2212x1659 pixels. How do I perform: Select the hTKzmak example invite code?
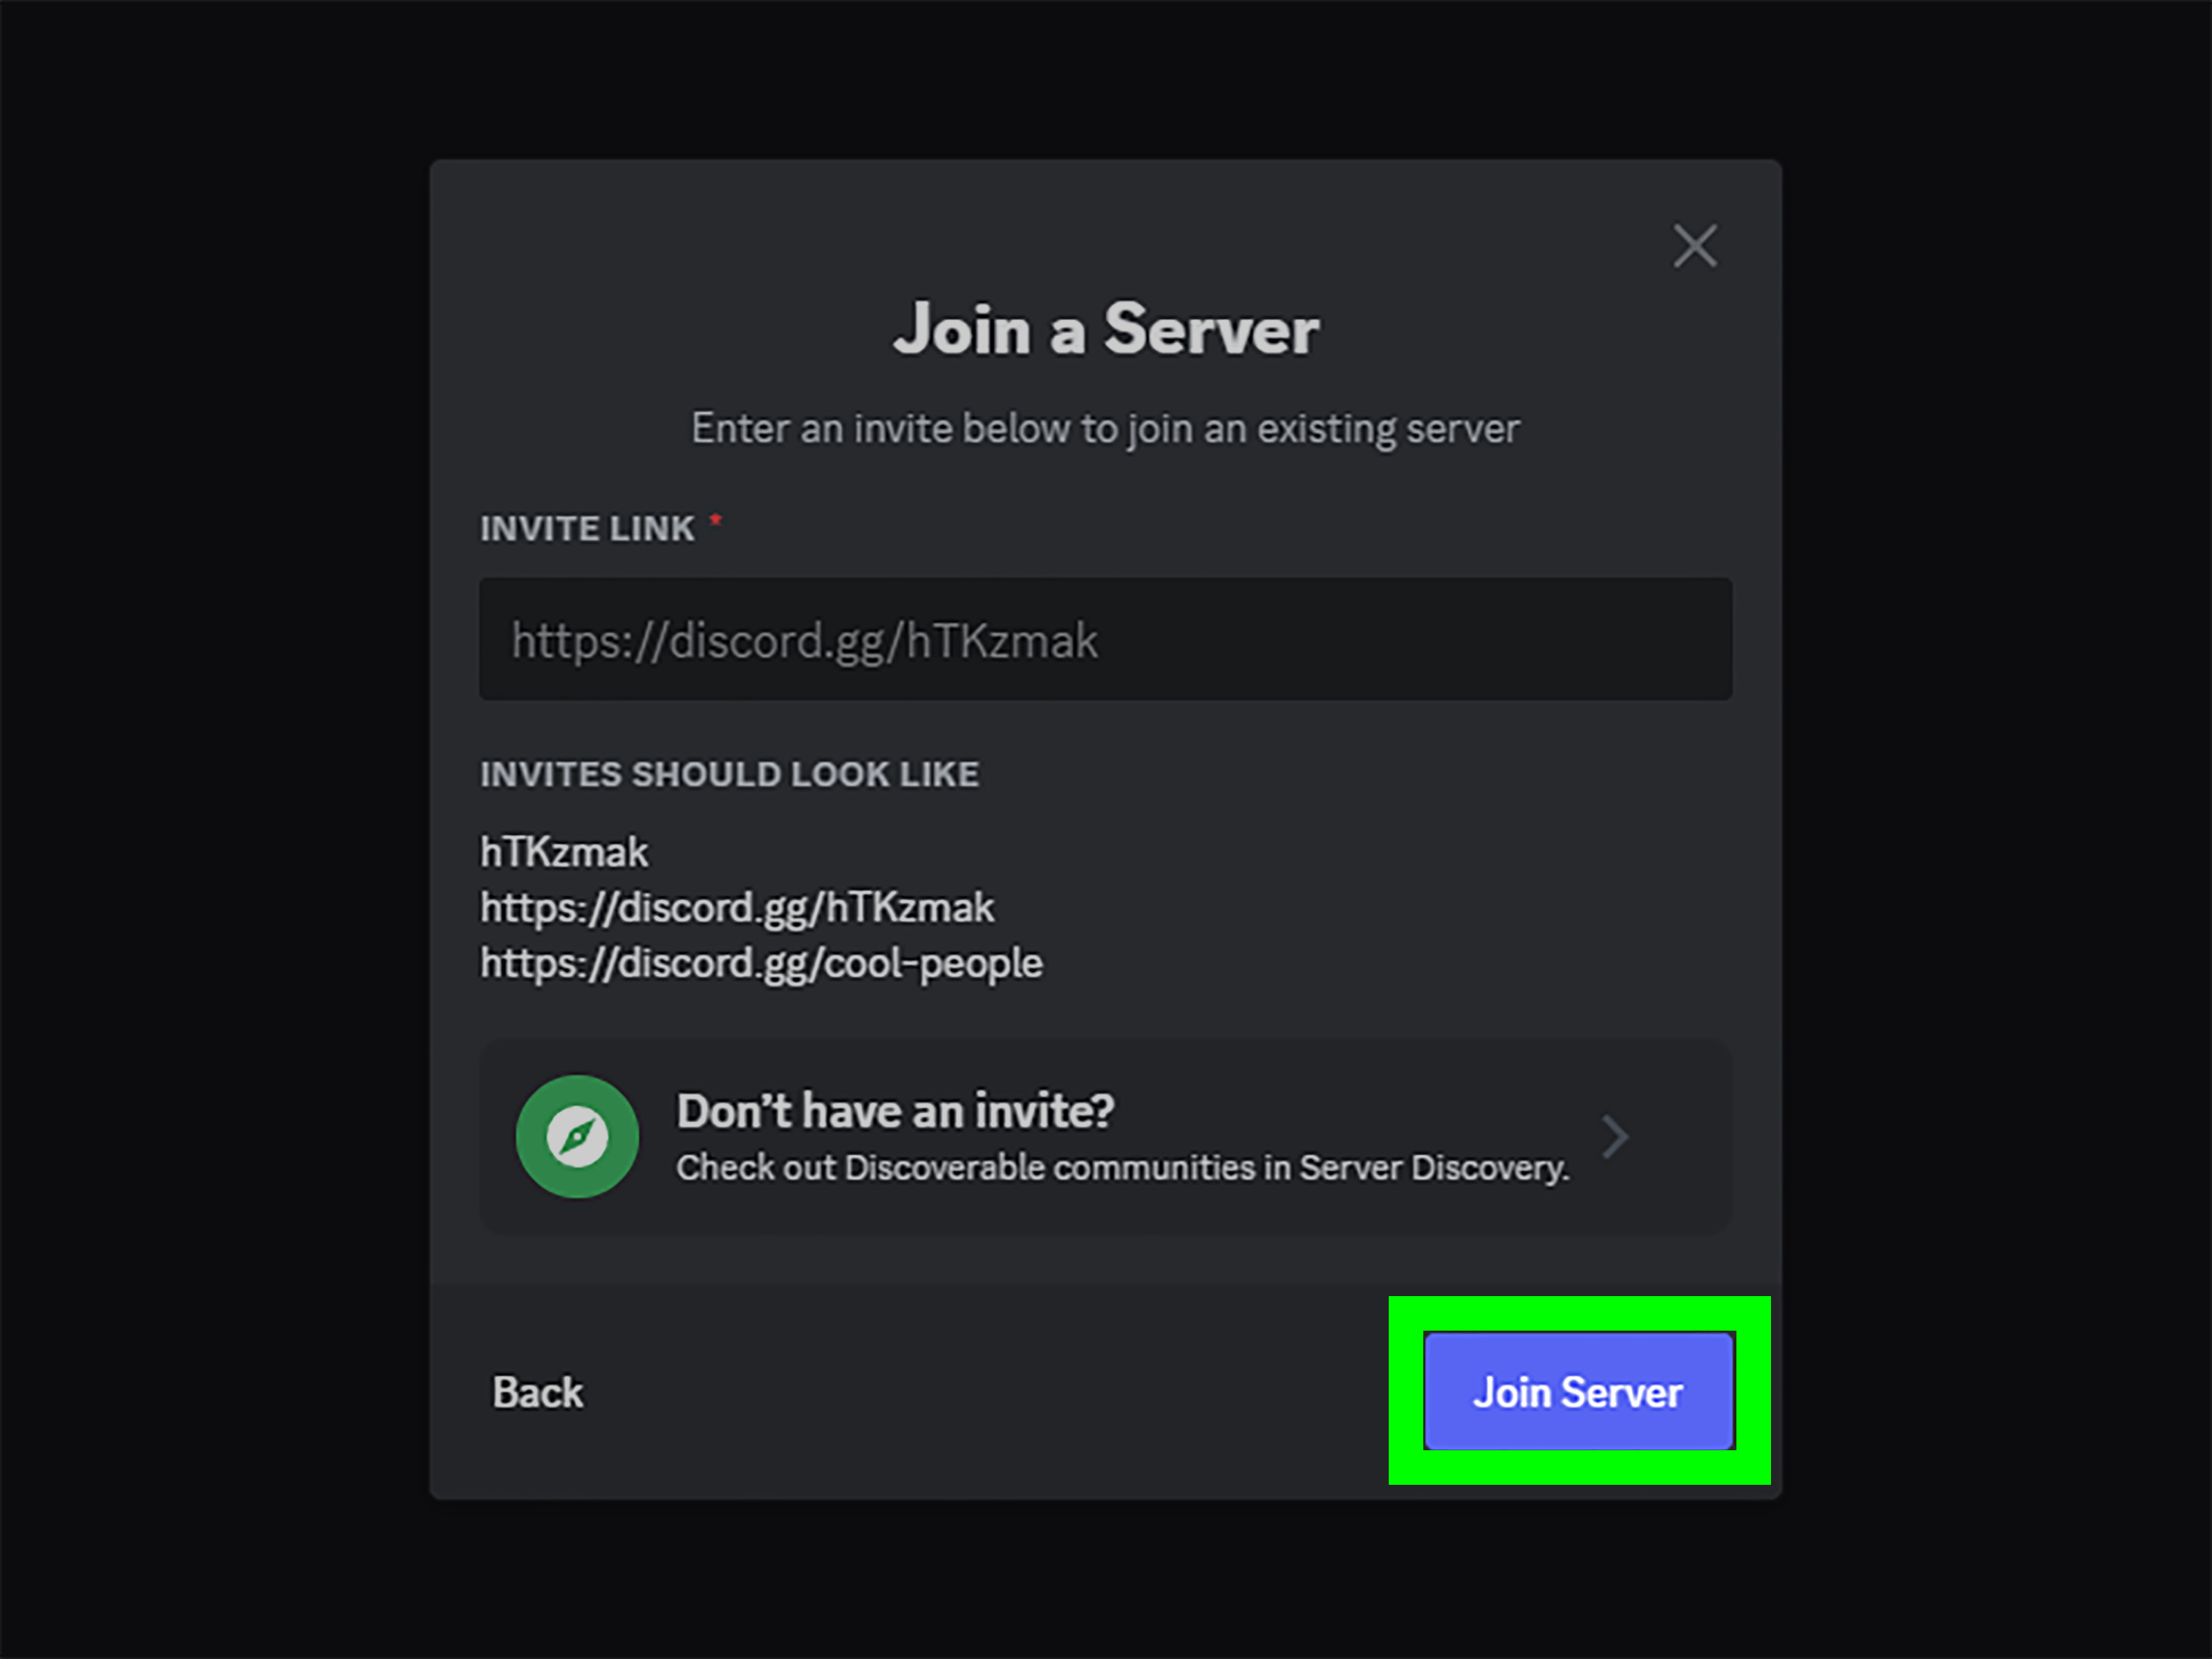tap(563, 851)
